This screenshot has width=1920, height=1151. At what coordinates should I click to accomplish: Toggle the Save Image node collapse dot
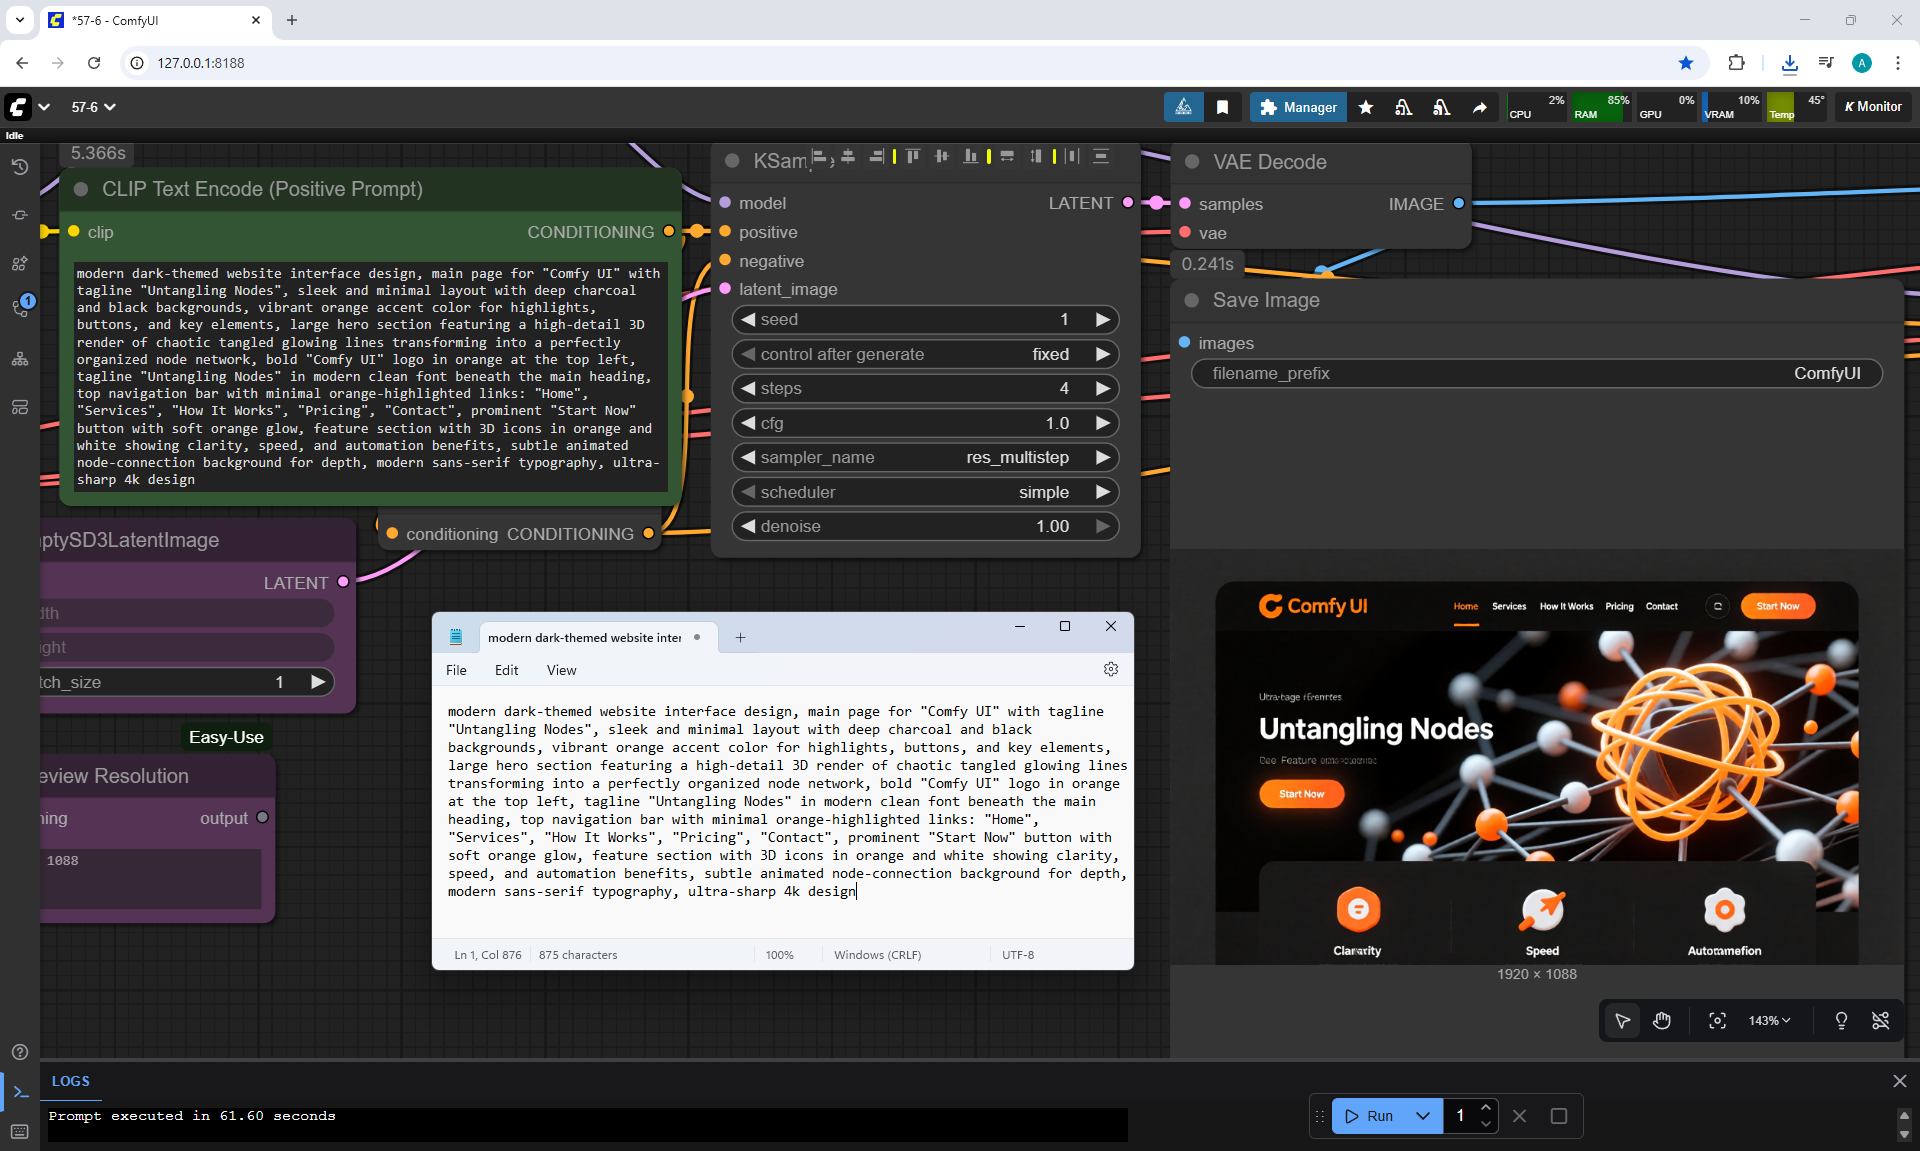[1191, 300]
